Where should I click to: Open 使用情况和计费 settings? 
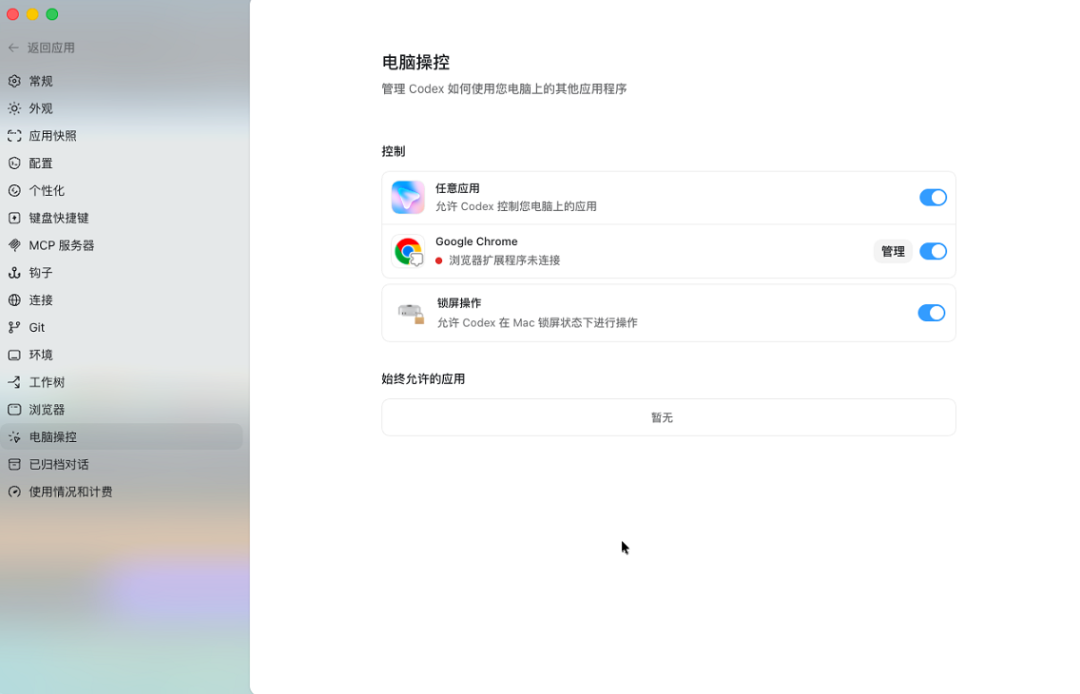[x=122, y=492]
